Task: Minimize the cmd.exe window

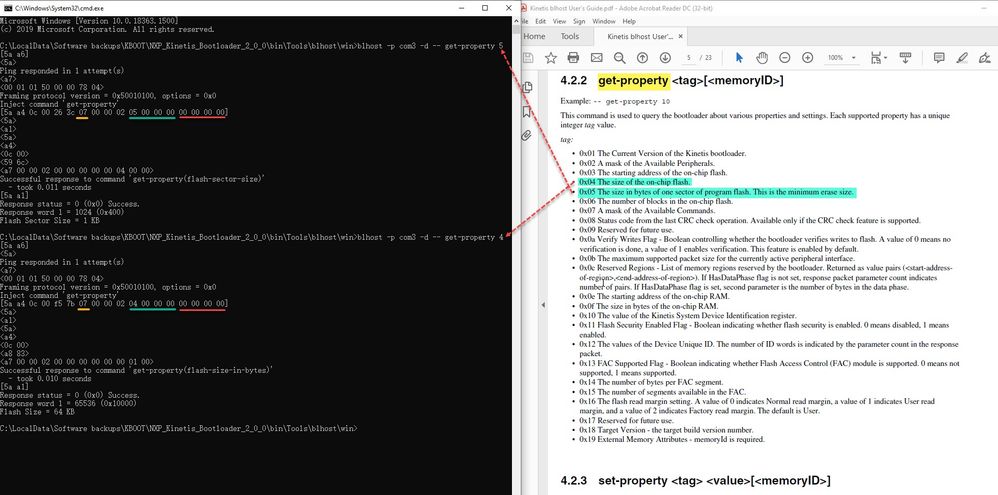Action: tap(461, 8)
